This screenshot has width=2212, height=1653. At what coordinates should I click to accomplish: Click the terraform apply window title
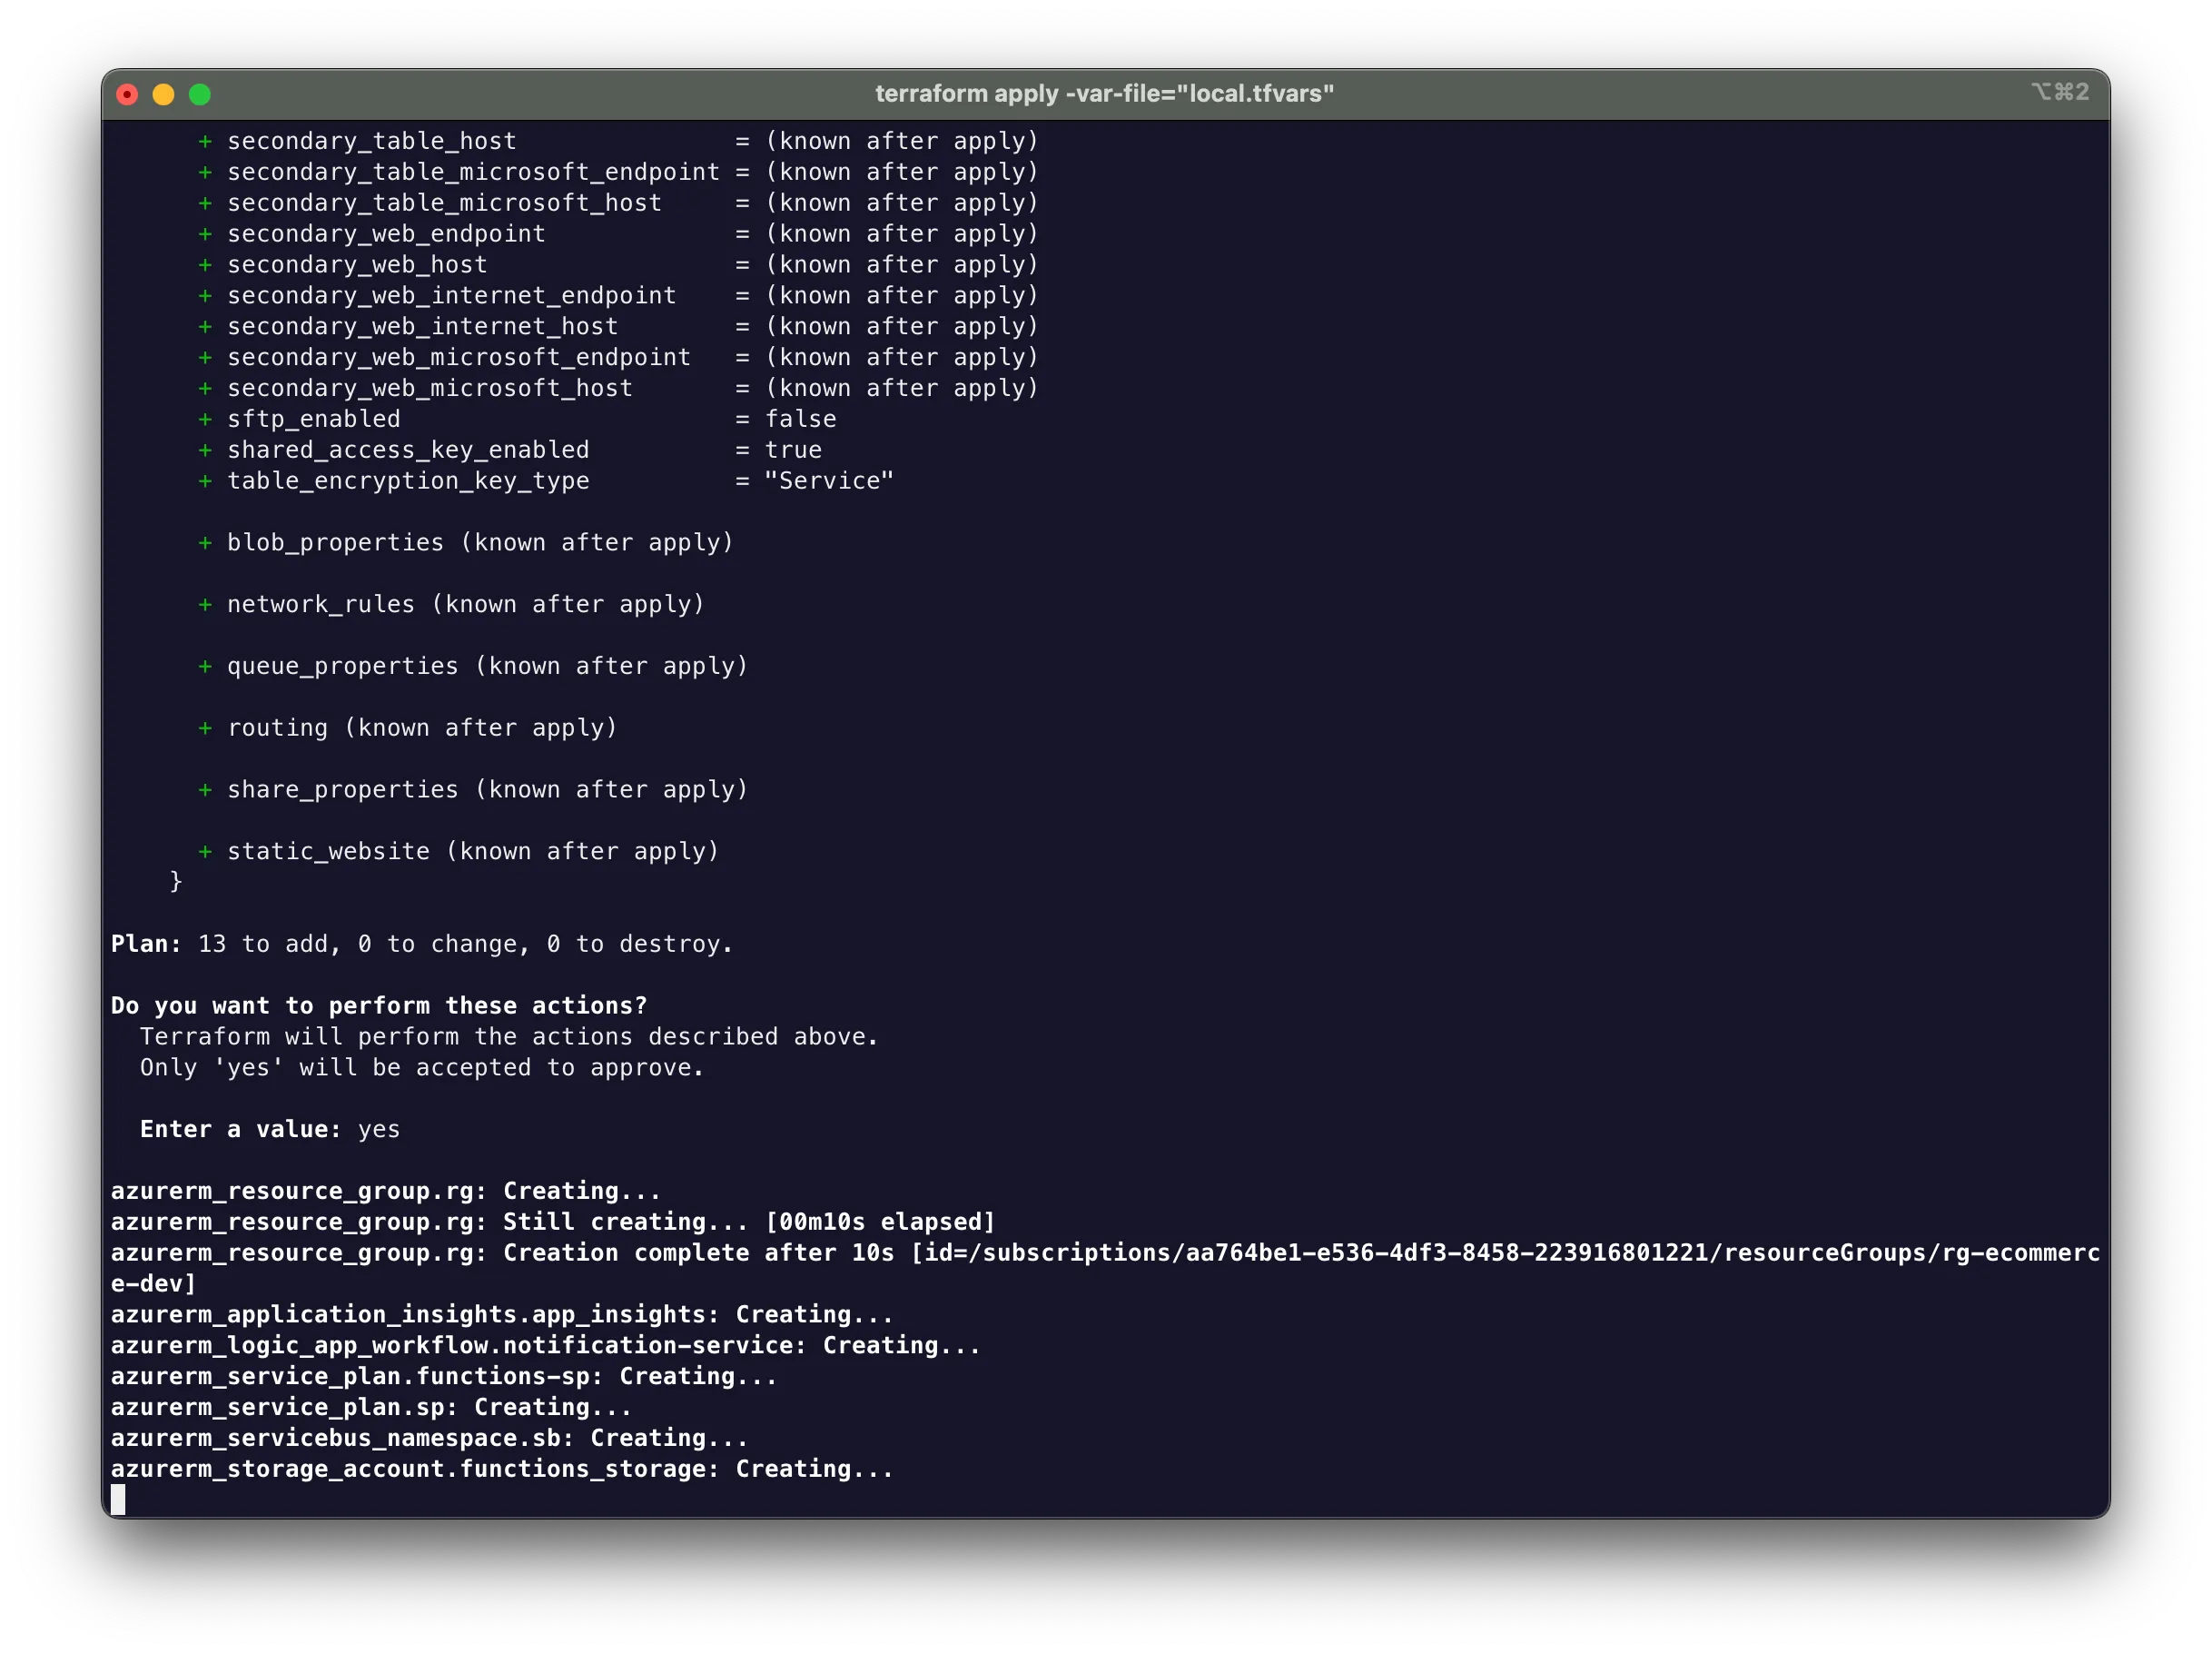(x=1104, y=93)
